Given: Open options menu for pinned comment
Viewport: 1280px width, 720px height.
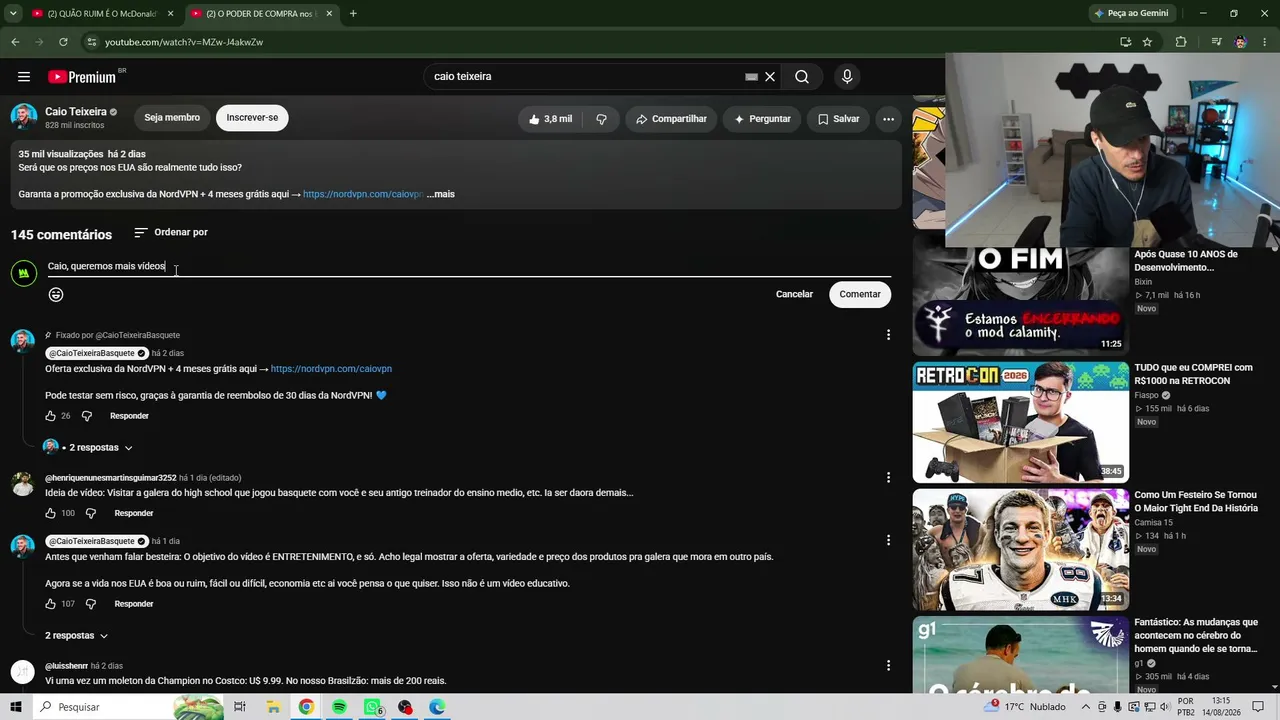Looking at the screenshot, I should coord(888,335).
